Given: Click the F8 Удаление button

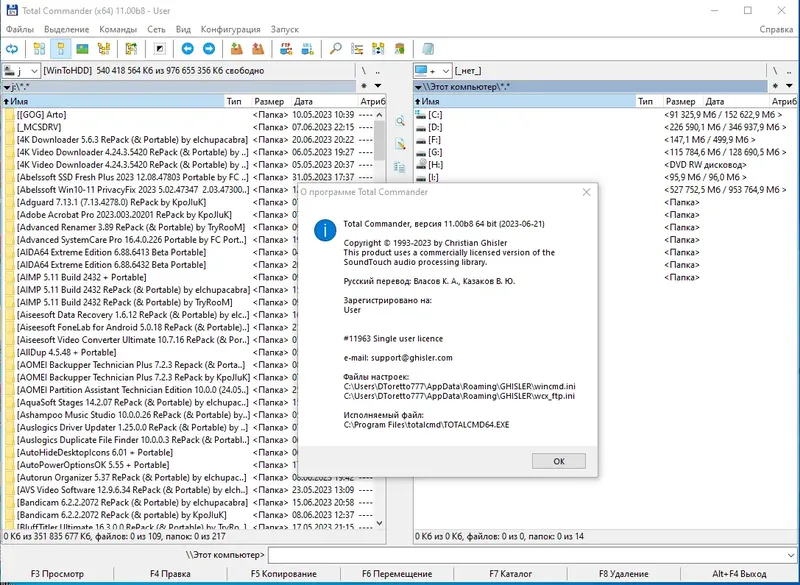Looking at the screenshot, I should click(x=623, y=574).
